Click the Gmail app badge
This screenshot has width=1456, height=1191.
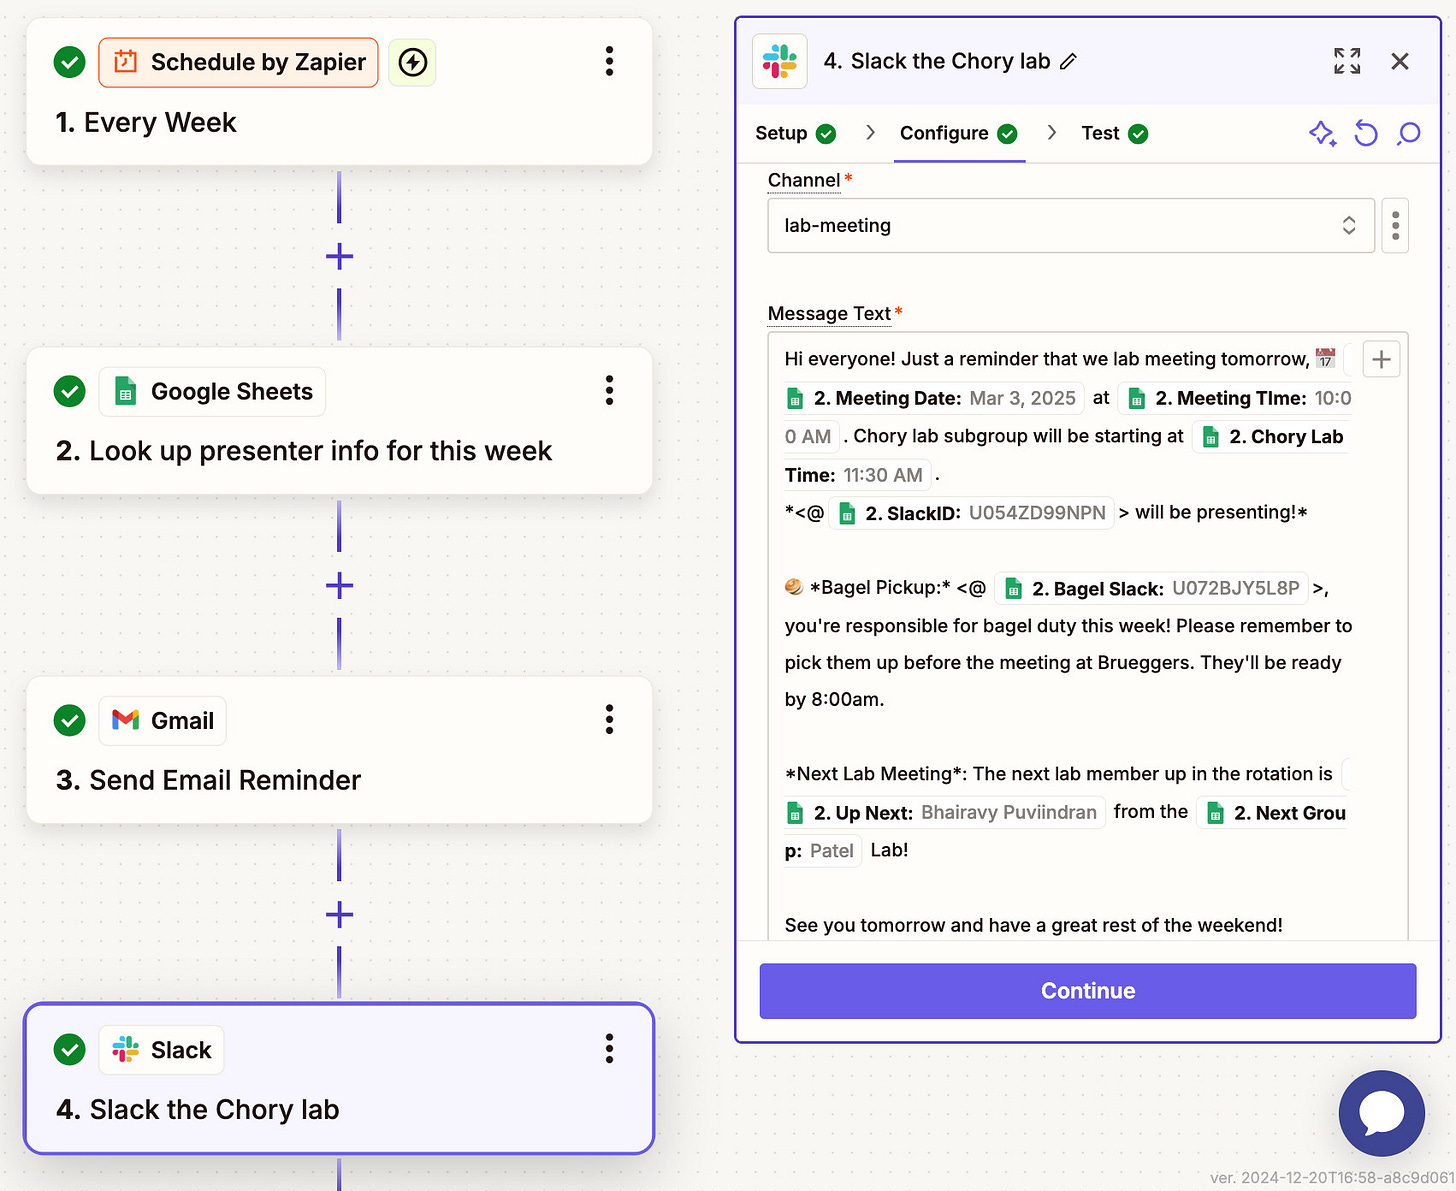point(162,720)
